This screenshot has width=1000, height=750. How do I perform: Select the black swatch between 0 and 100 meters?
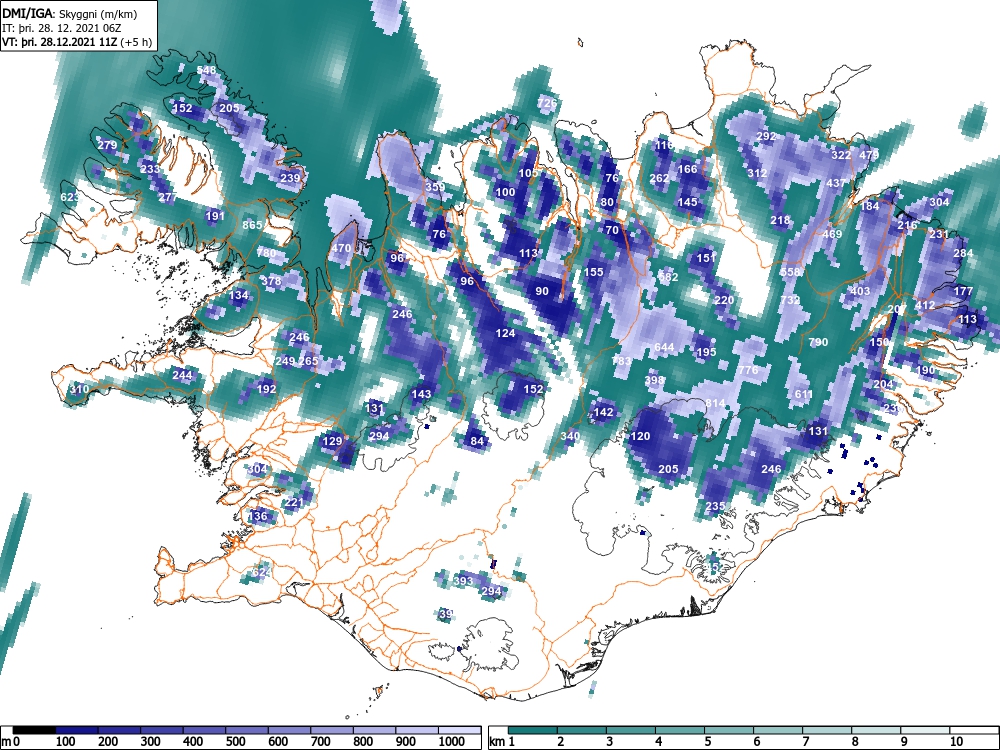[x=34, y=730]
